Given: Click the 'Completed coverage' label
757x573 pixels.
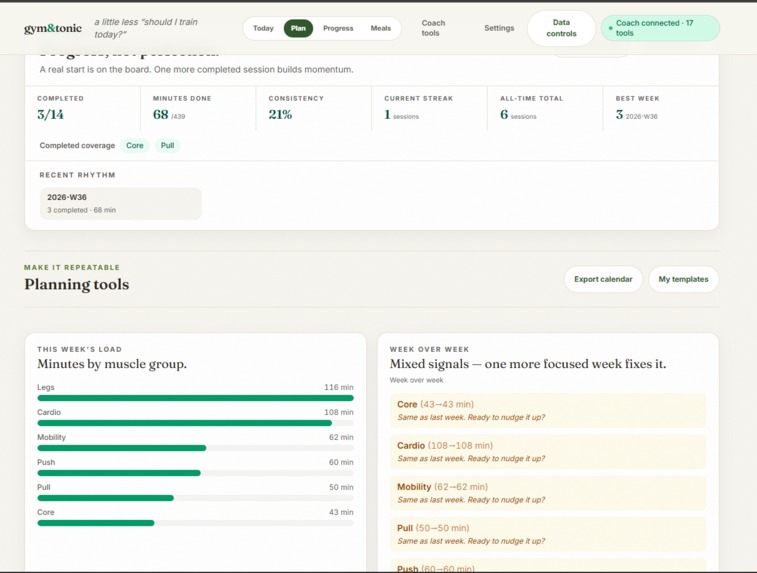Looking at the screenshot, I should pyautogui.click(x=77, y=145).
